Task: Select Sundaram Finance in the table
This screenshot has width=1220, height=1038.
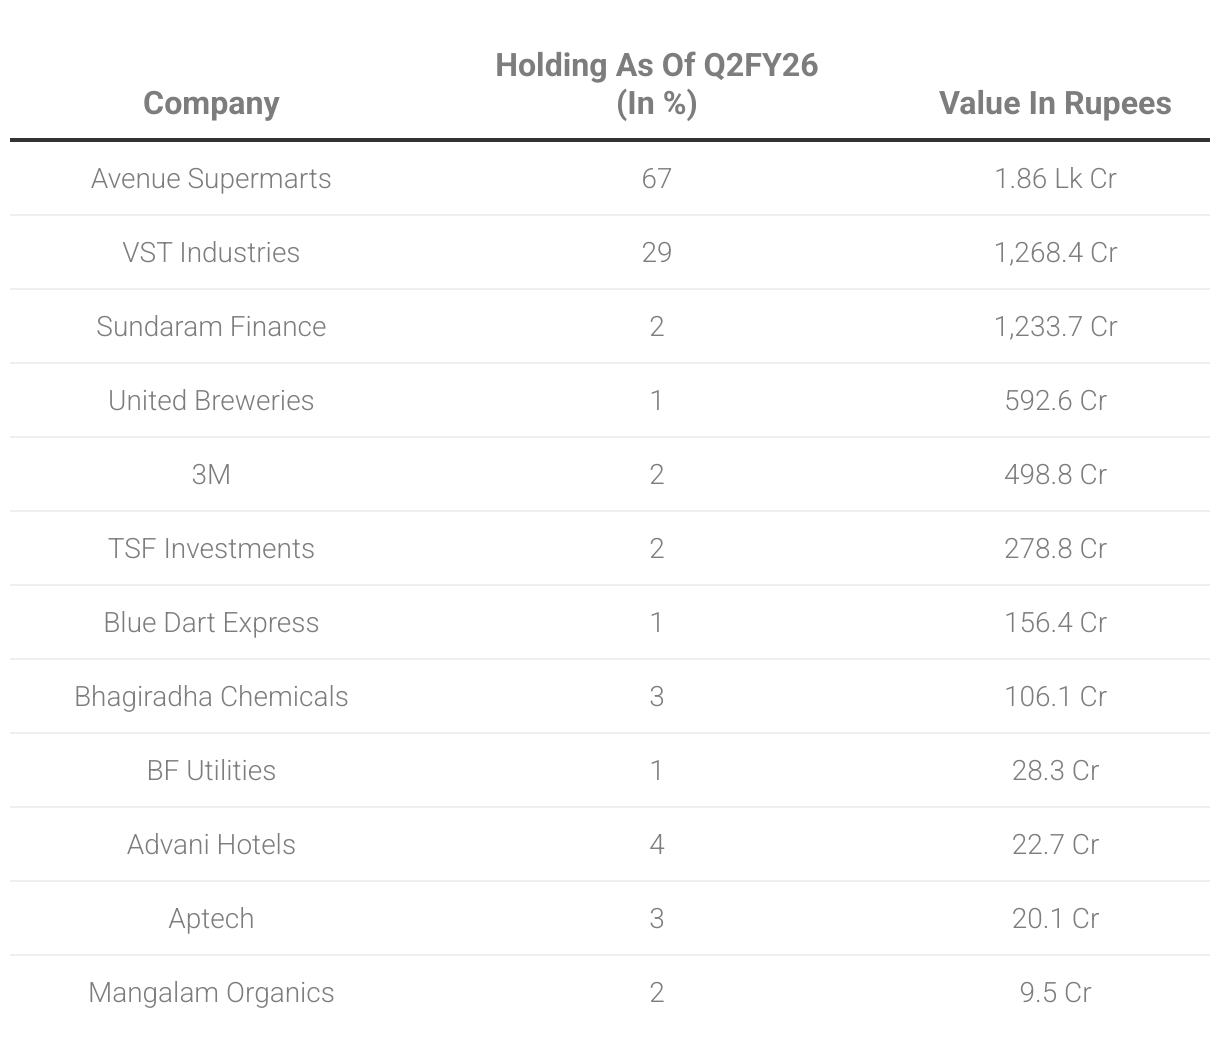Action: pyautogui.click(x=211, y=326)
